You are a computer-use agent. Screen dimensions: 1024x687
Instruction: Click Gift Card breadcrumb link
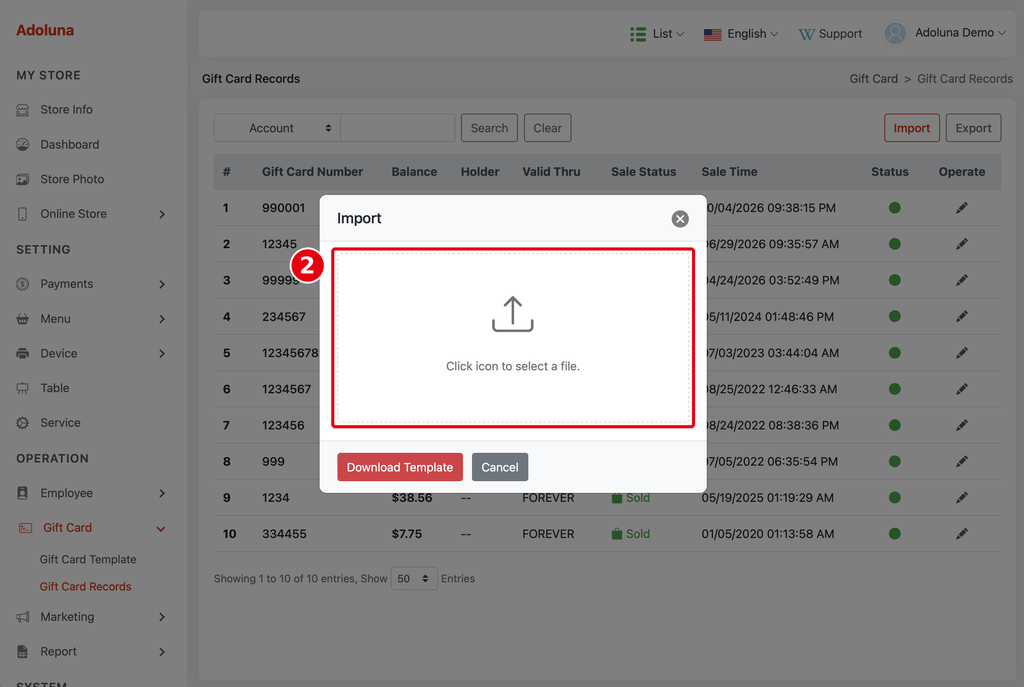click(x=873, y=78)
